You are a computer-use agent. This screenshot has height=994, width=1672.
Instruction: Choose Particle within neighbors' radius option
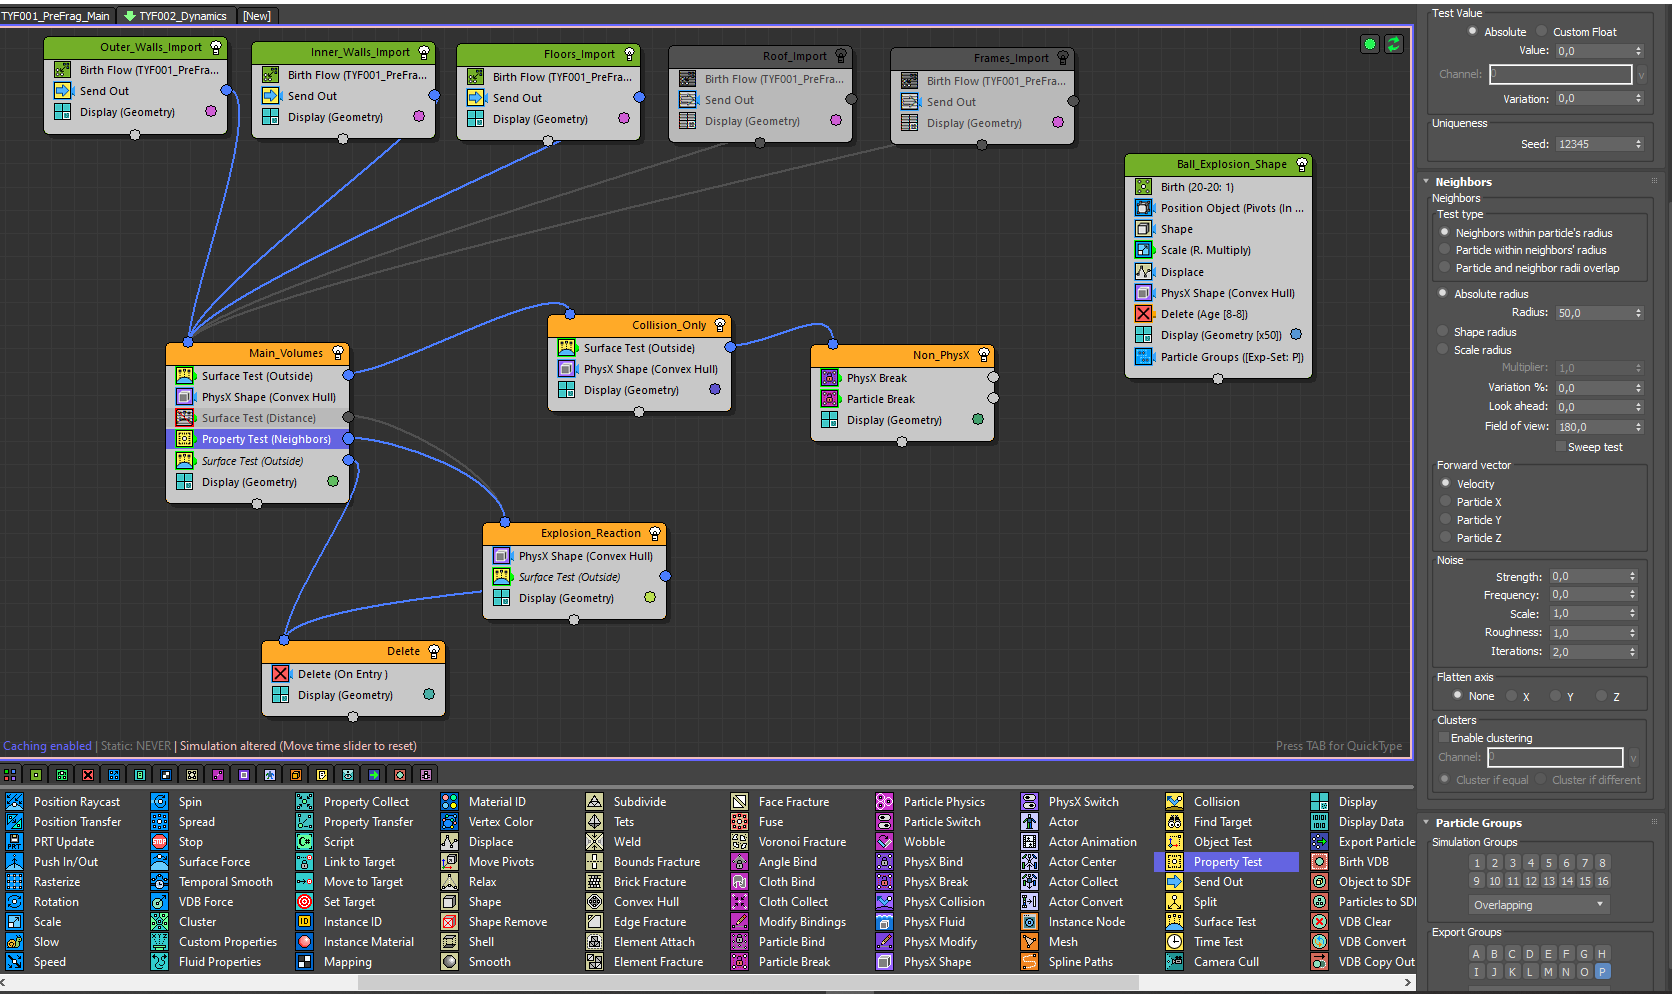point(1444,250)
